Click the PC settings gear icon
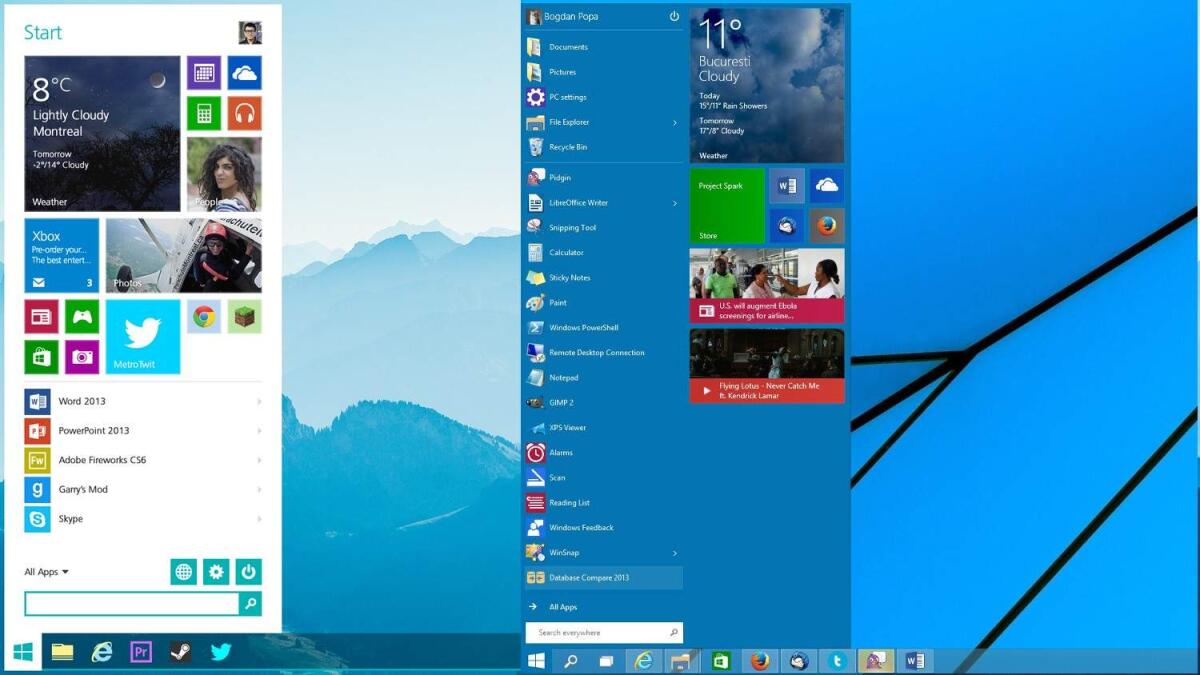1200x675 pixels. 533,97
